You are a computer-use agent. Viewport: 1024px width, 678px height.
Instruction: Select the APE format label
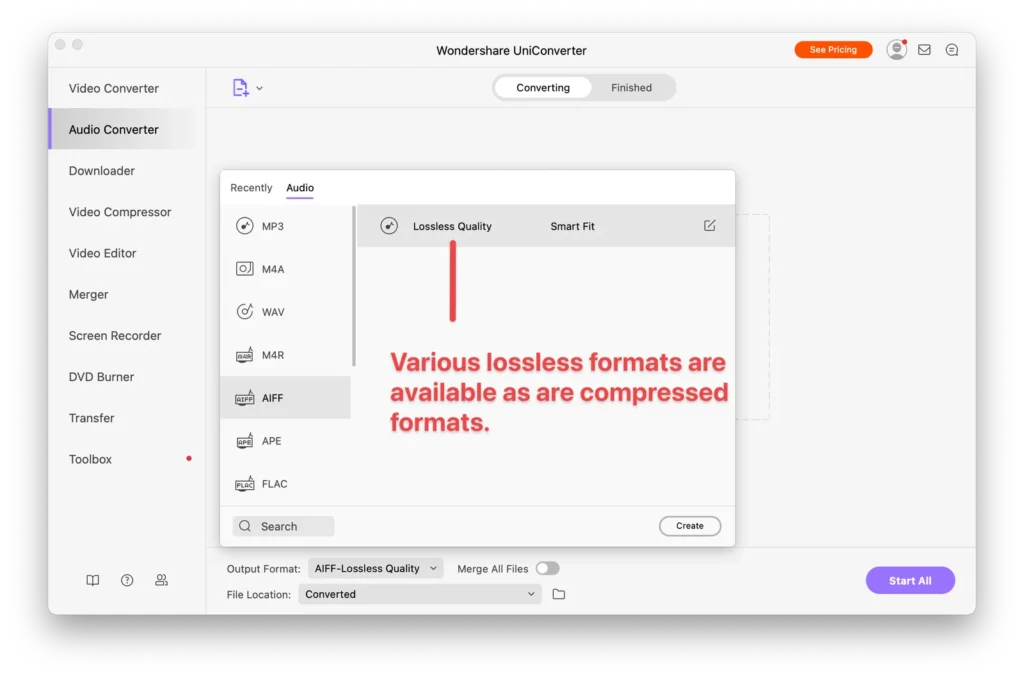pyautogui.click(x=272, y=441)
